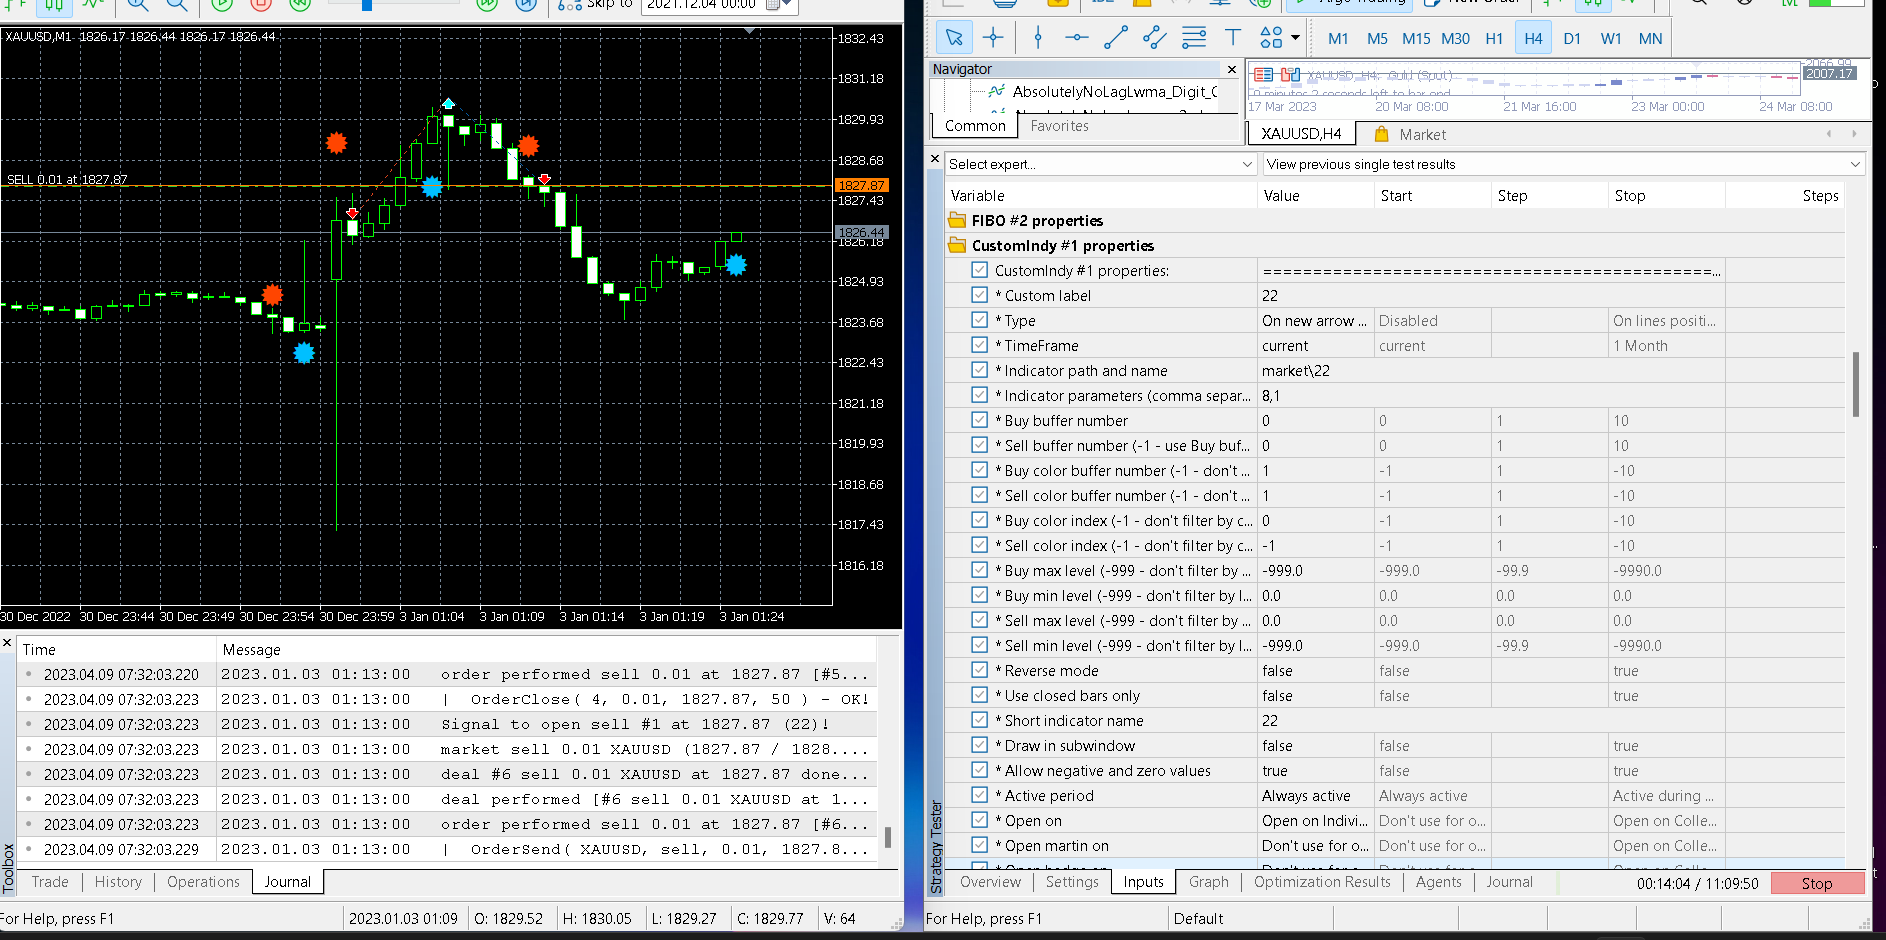Open the shapes tool dropdown arrow

[1296, 38]
